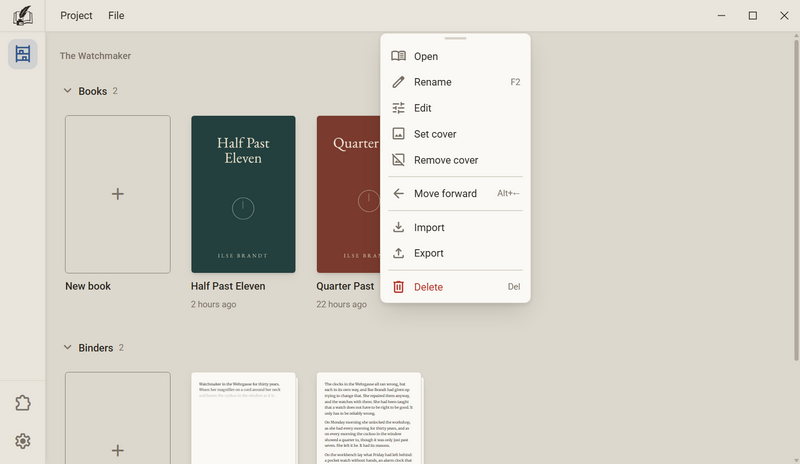Screen dimensions: 800x464
Task: Choose Move forward from the context menu
Action: [455, 193]
